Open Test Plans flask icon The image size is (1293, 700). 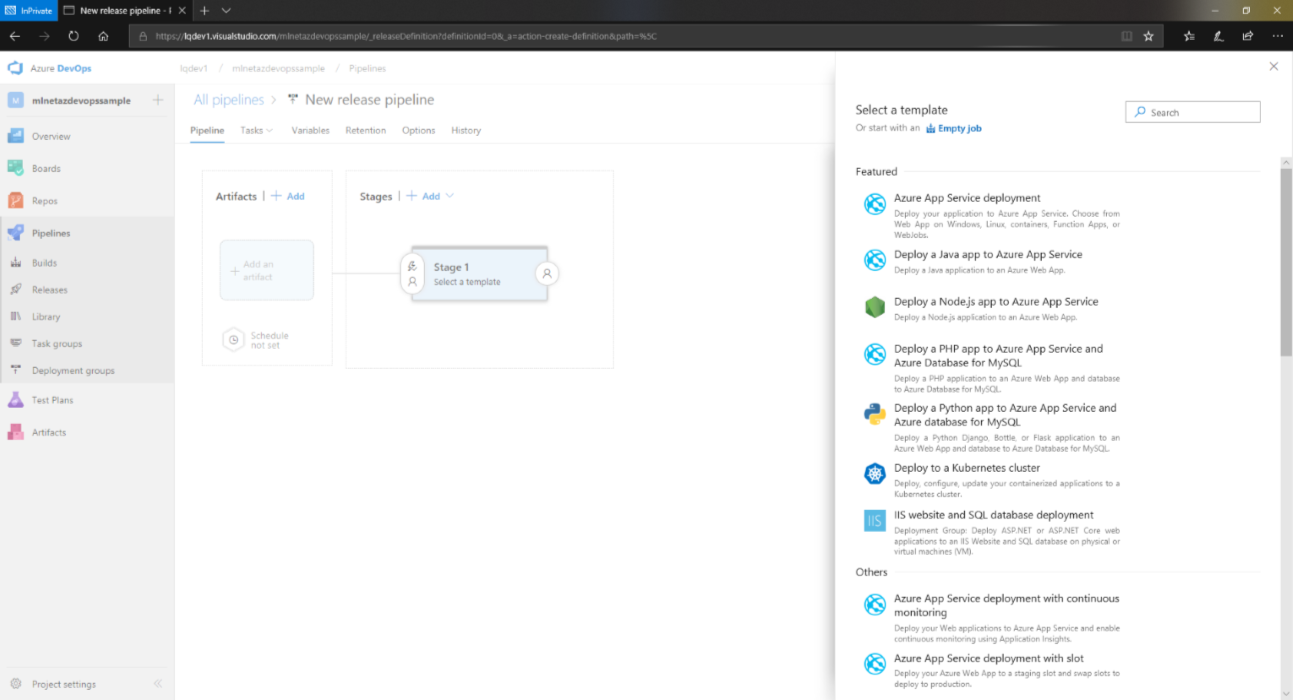[x=15, y=400]
